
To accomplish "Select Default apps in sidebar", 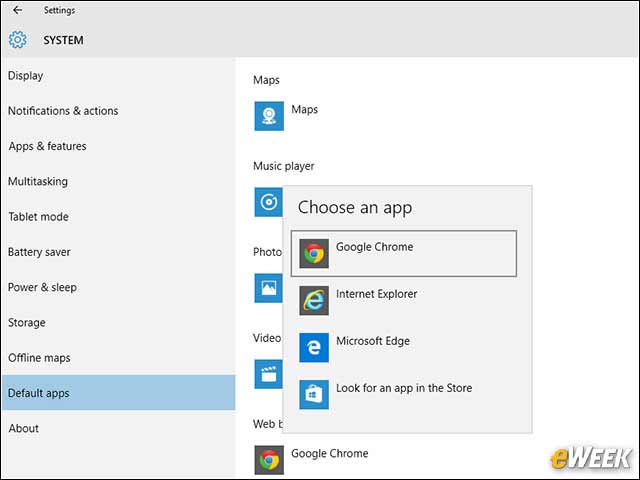I will [x=118, y=393].
